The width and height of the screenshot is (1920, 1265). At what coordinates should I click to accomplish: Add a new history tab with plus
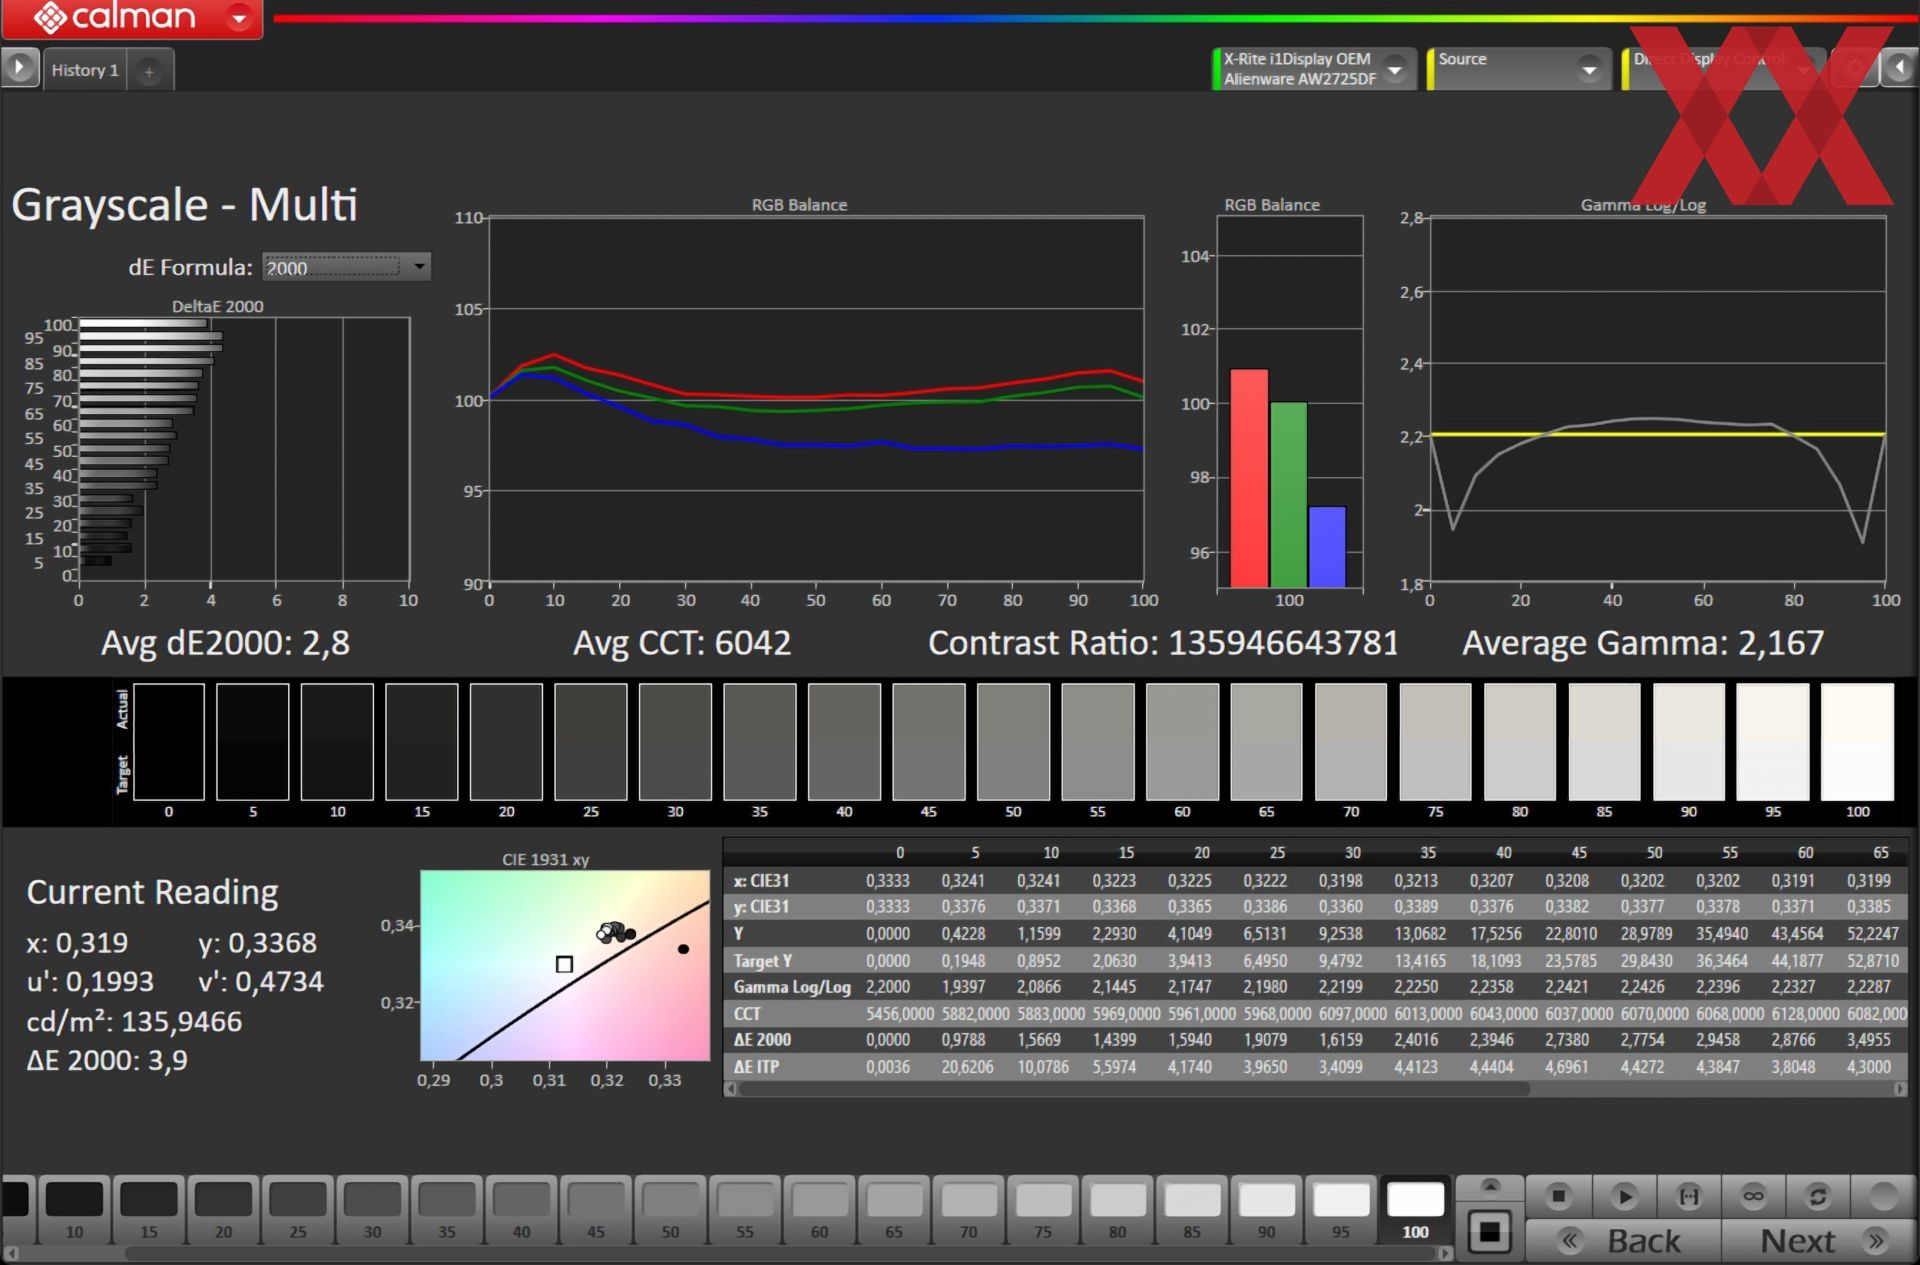pos(149,71)
